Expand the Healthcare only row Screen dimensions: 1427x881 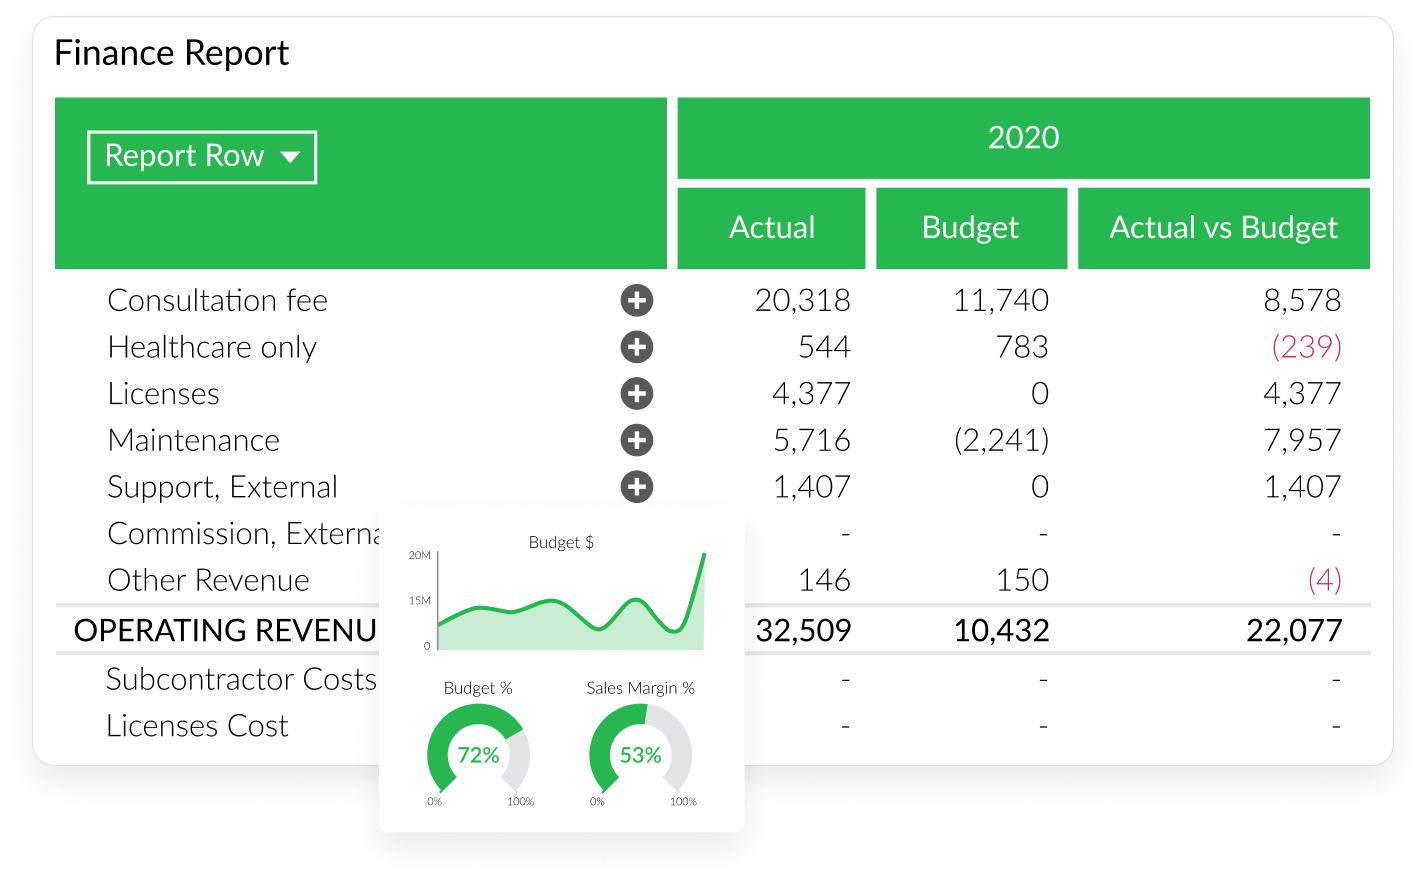pos(637,347)
